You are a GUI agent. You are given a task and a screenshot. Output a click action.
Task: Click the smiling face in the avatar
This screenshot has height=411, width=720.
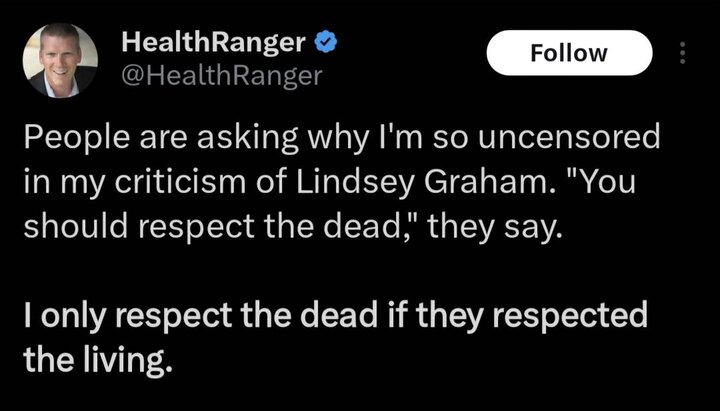59,57
